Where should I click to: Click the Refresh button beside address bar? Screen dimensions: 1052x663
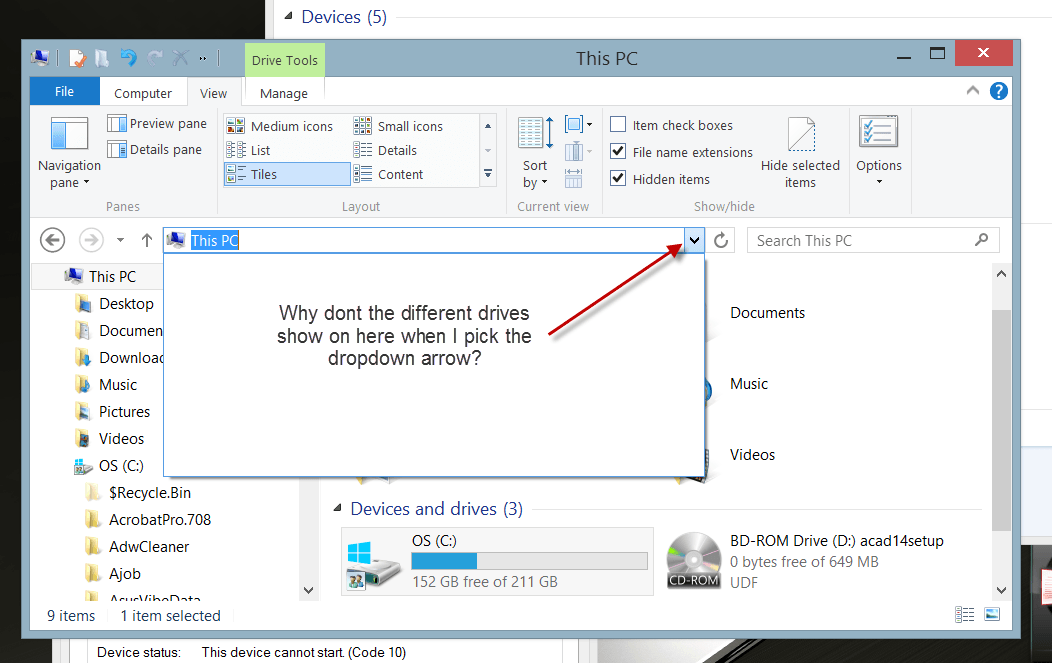722,240
